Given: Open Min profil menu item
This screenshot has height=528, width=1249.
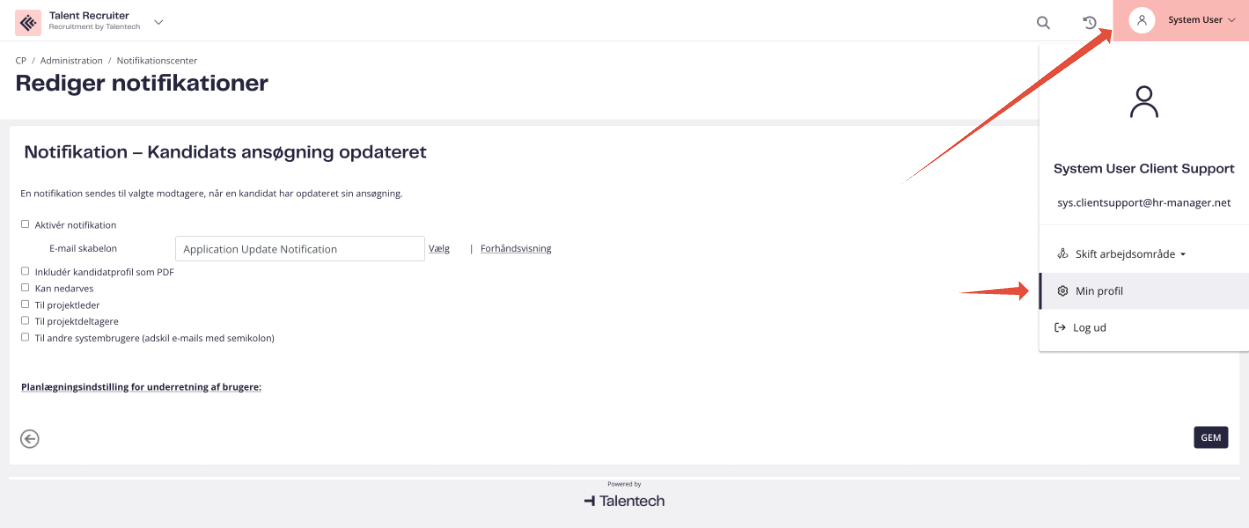Looking at the screenshot, I should pyautogui.click(x=1144, y=291).
